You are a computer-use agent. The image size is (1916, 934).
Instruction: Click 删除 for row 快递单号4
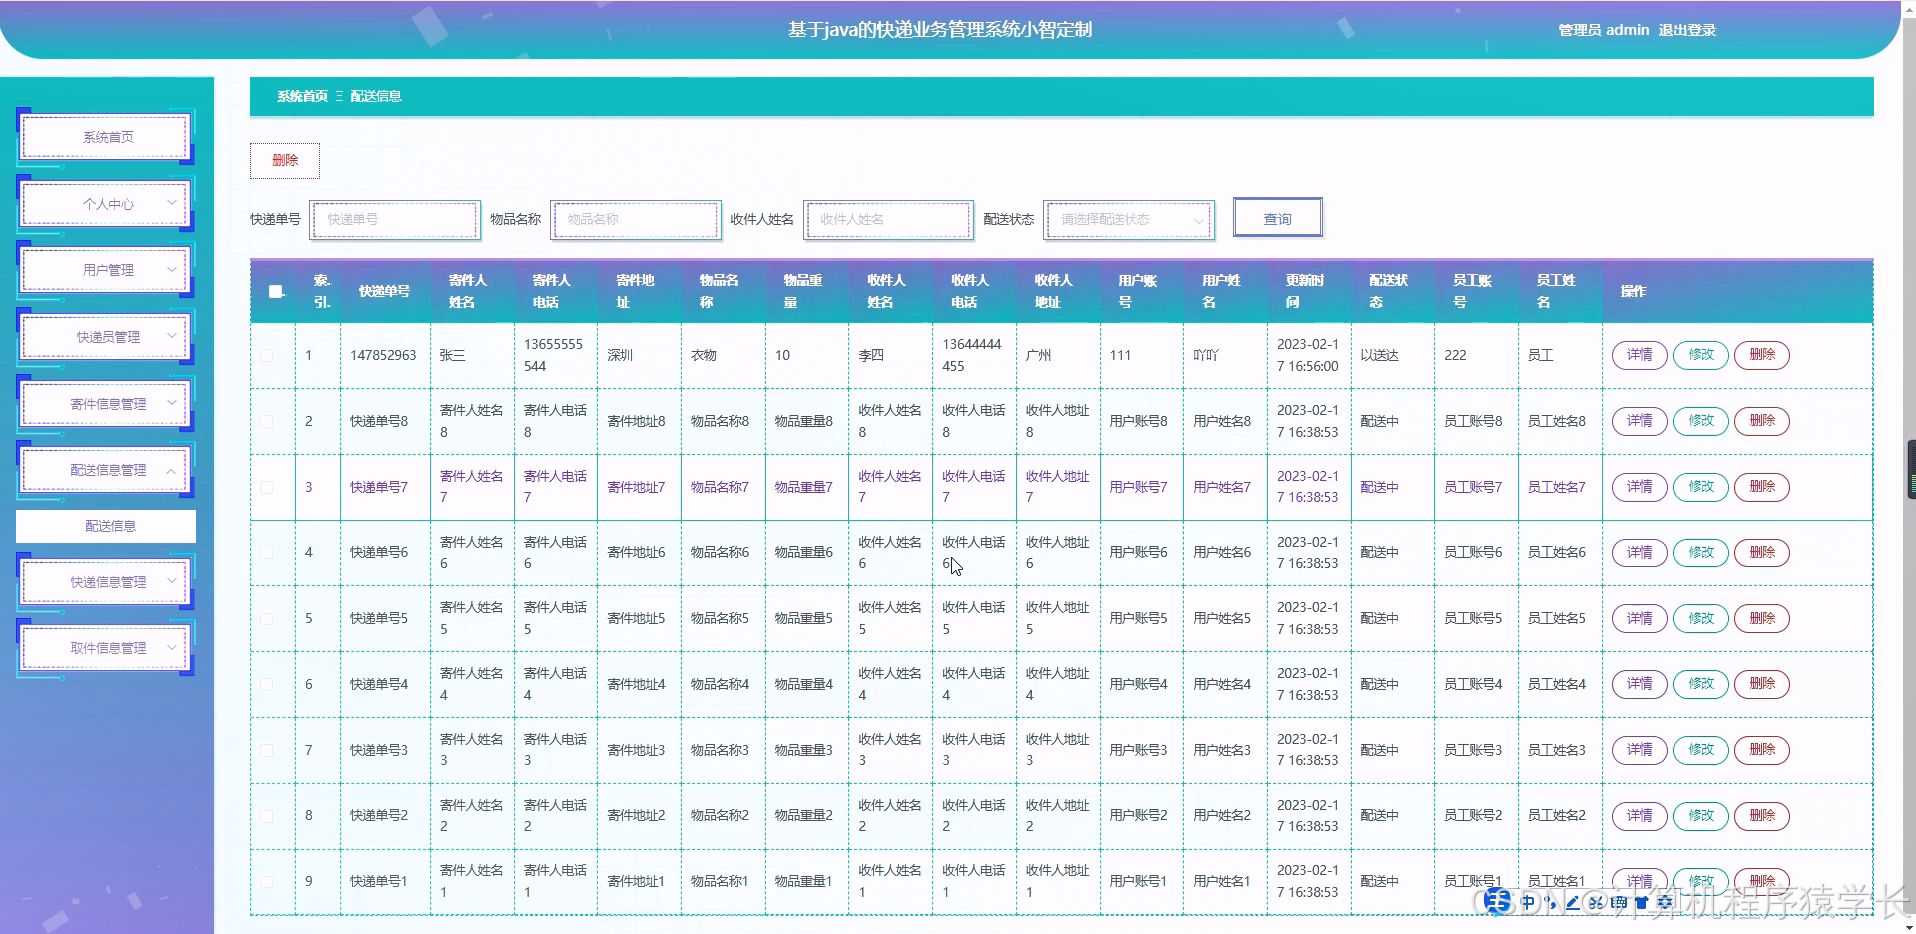1762,684
